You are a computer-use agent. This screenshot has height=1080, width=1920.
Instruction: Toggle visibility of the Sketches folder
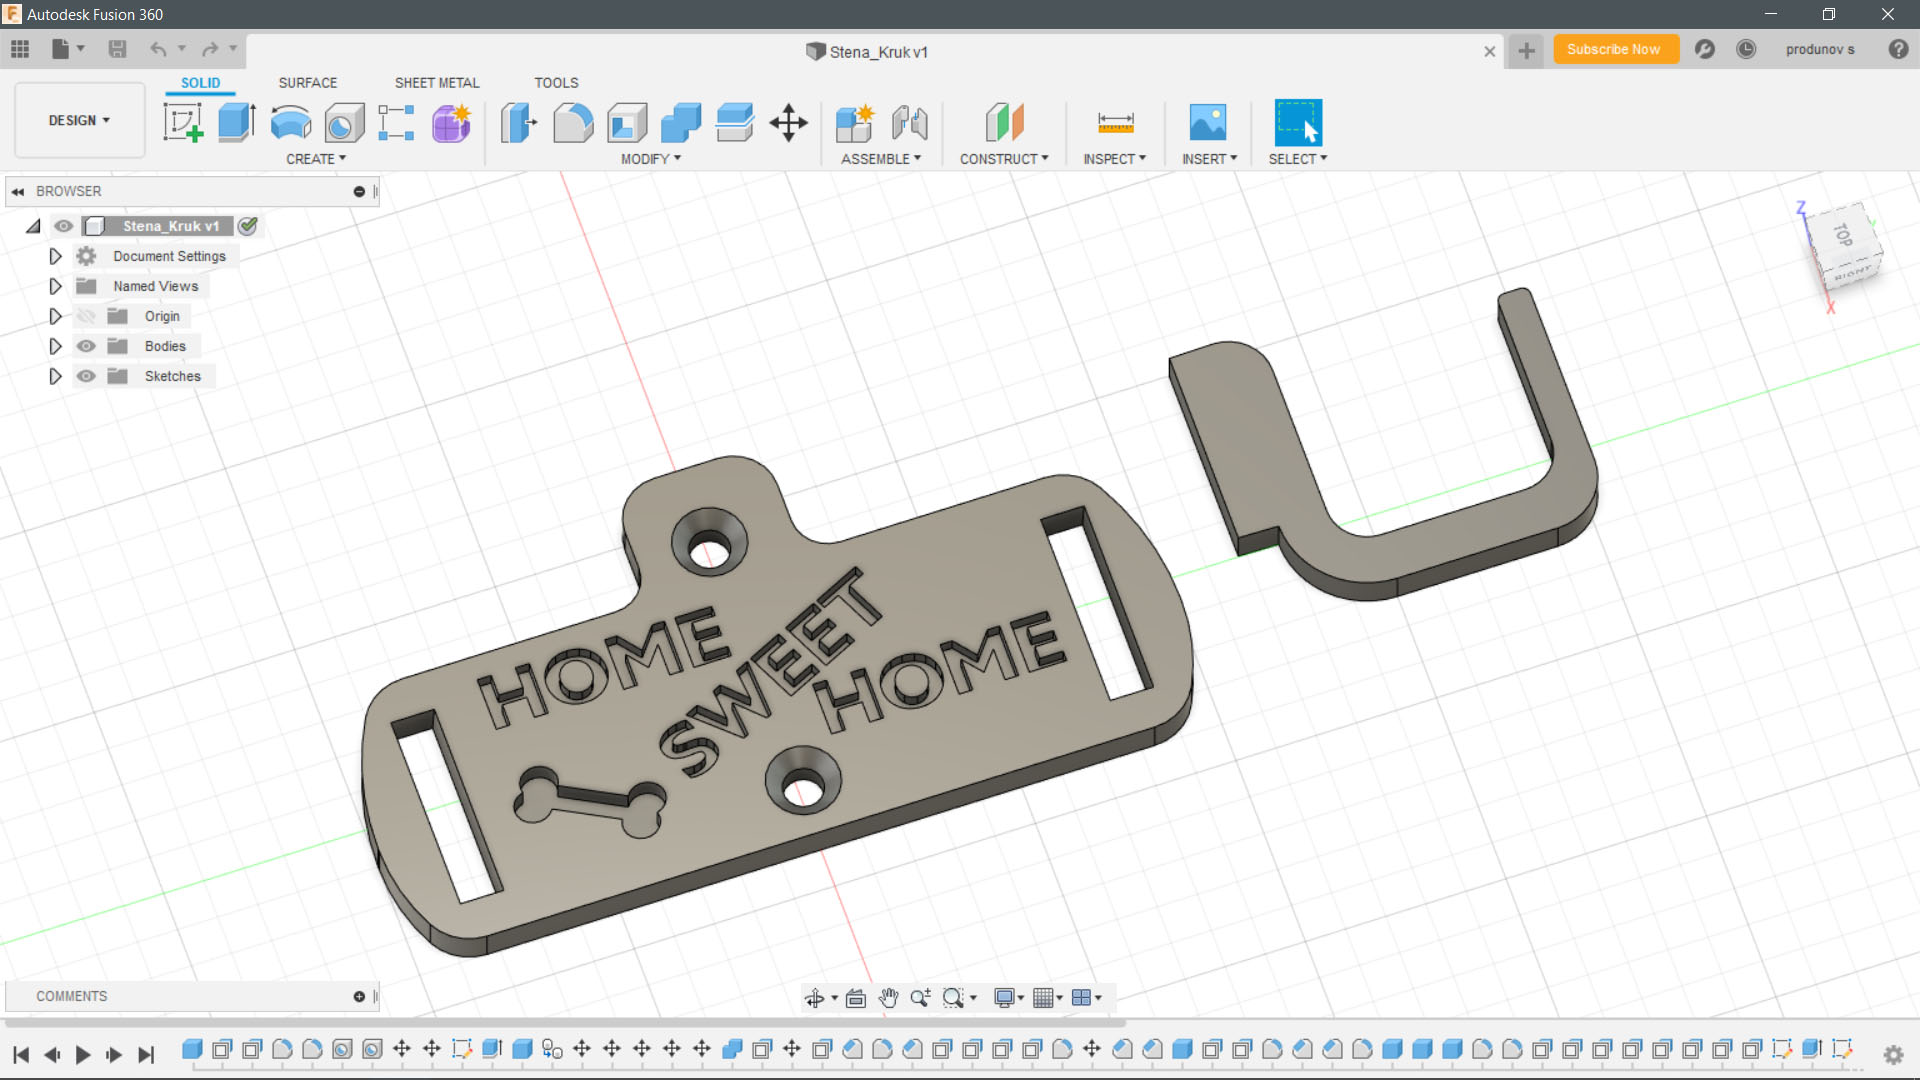(87, 376)
